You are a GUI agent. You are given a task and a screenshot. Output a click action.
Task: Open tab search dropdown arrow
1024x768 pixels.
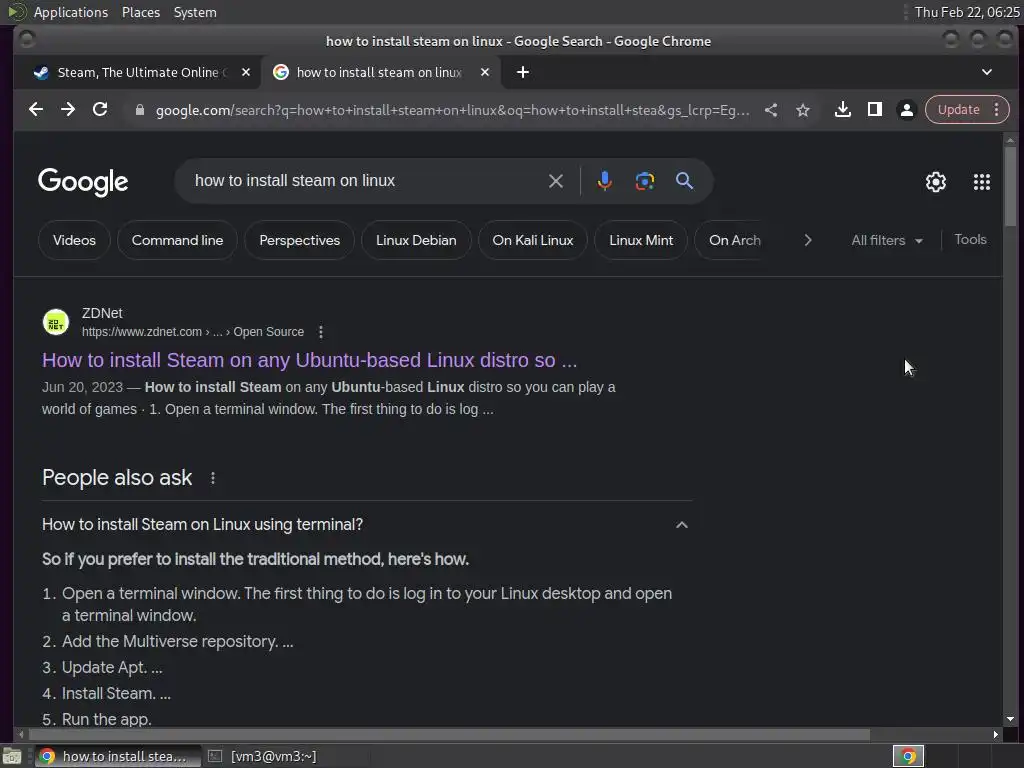(987, 72)
